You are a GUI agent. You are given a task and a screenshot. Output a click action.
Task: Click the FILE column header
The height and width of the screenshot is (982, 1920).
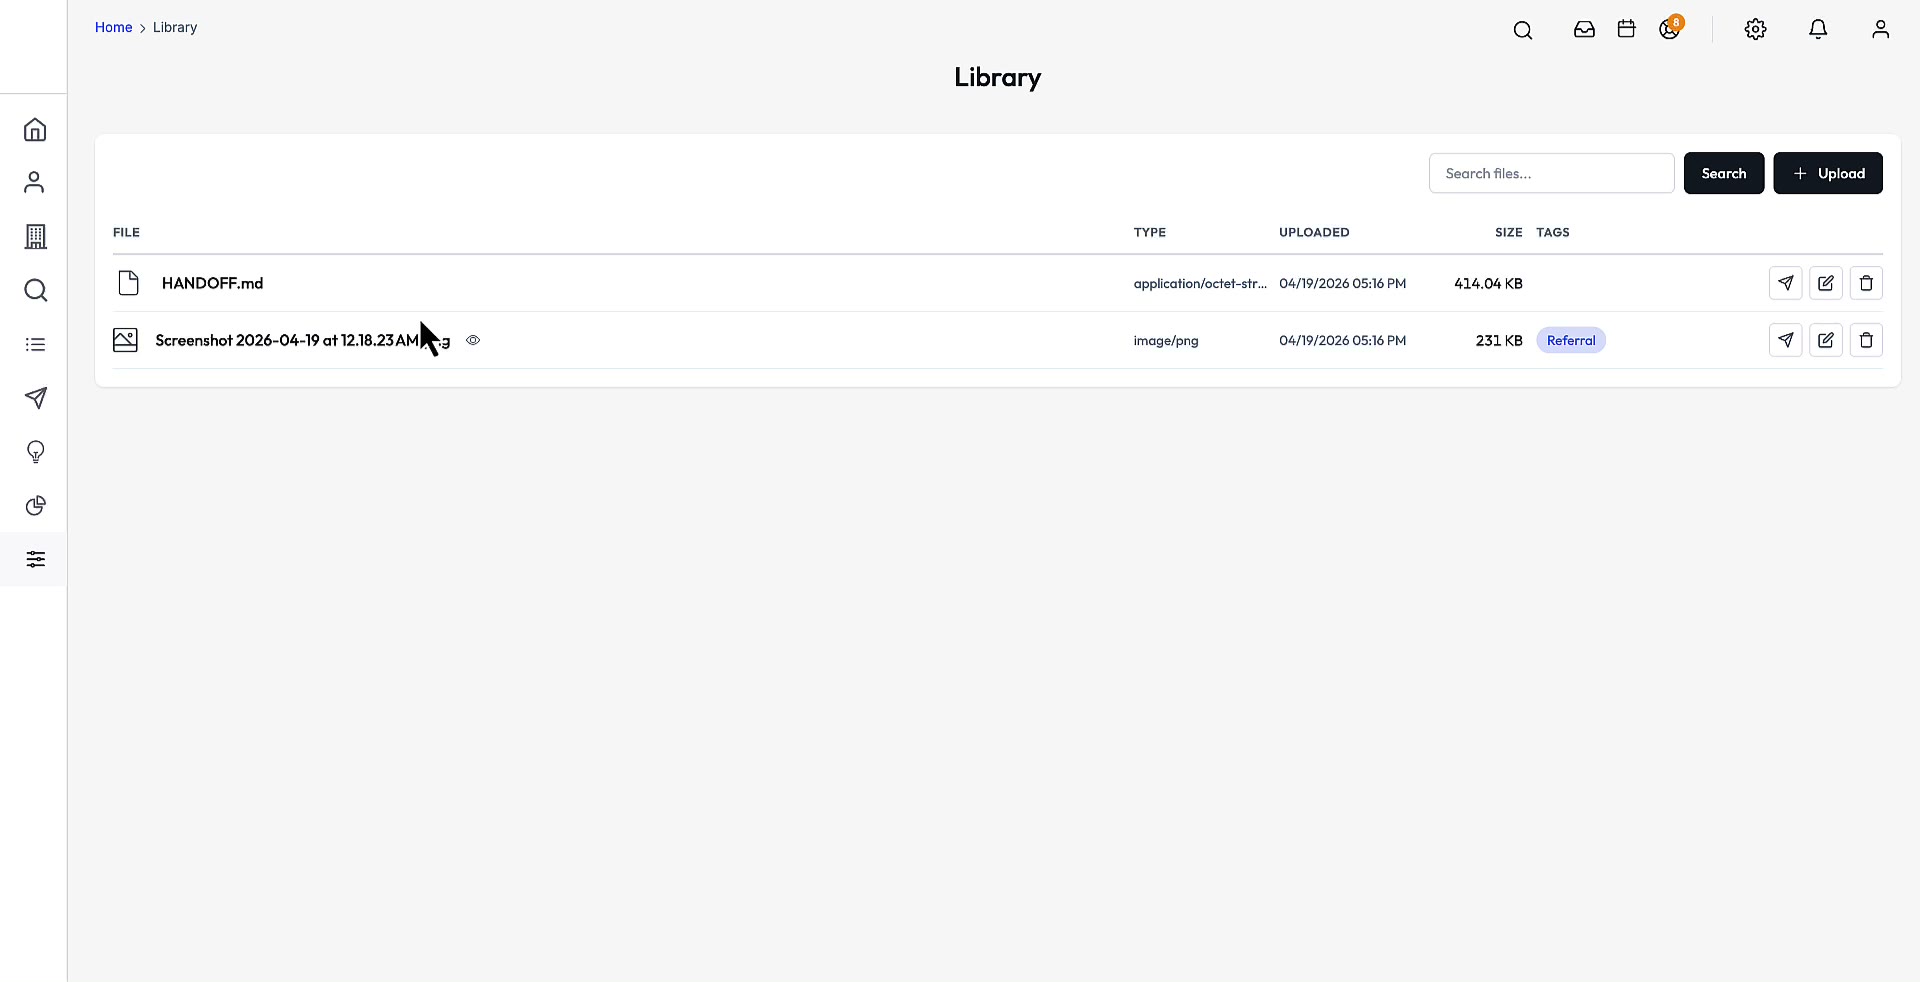126,232
